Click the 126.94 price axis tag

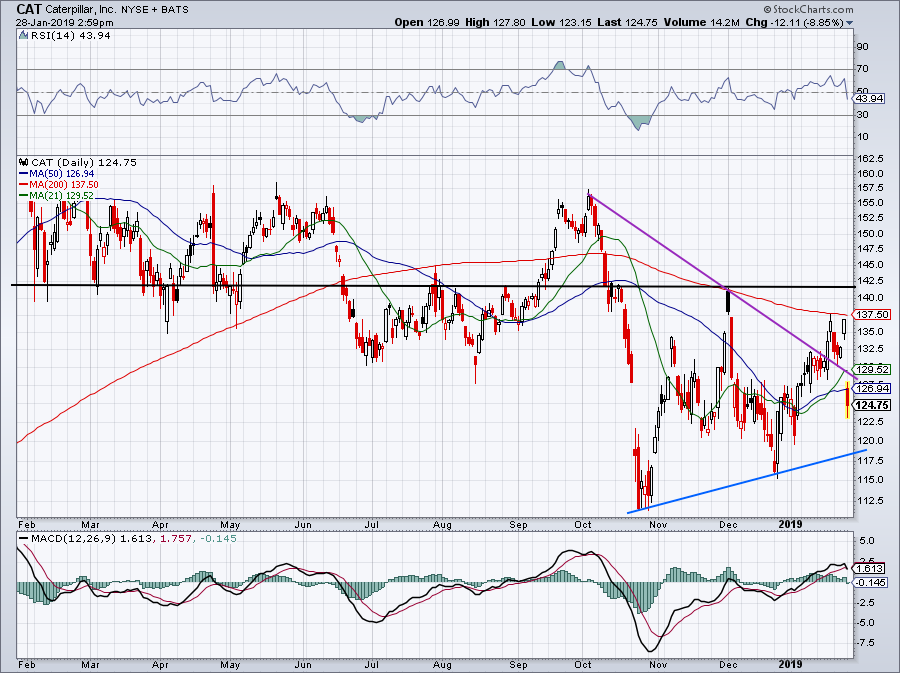pyautogui.click(x=872, y=388)
